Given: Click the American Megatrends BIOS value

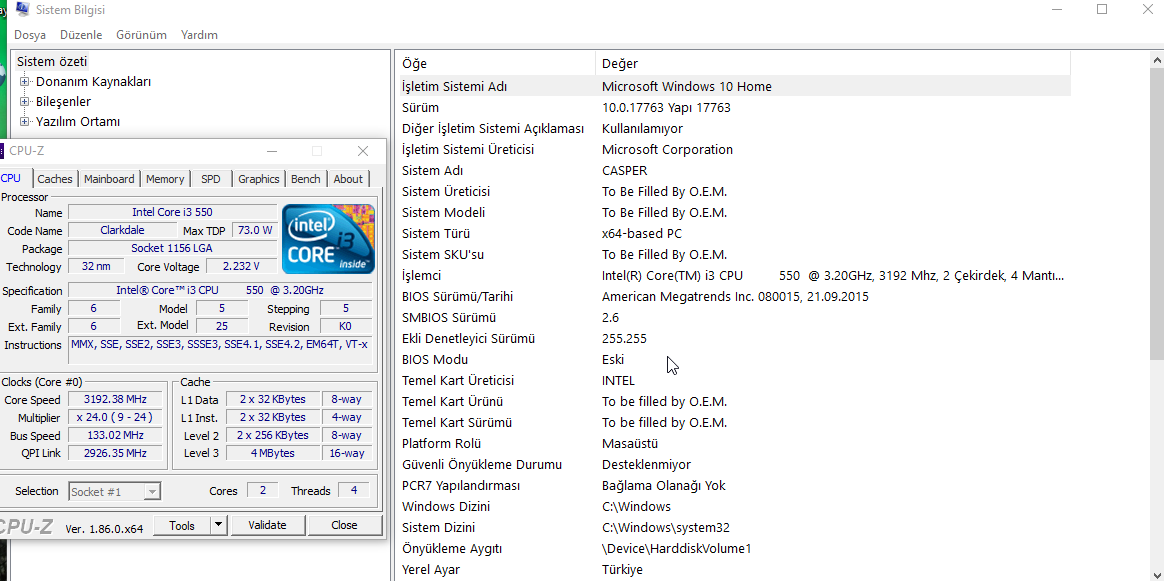Looking at the screenshot, I should [x=735, y=297].
